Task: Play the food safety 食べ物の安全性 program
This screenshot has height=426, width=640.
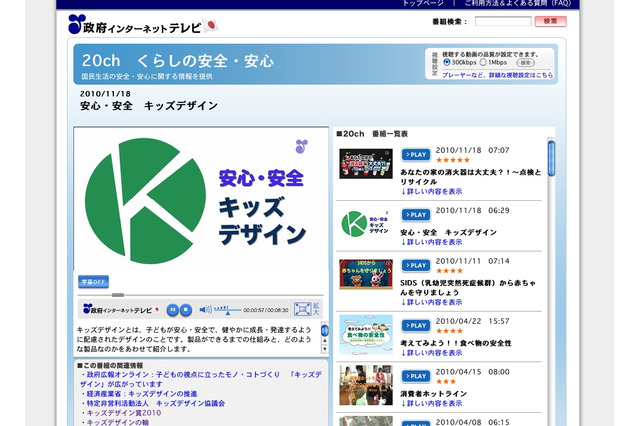Action: pos(416,326)
